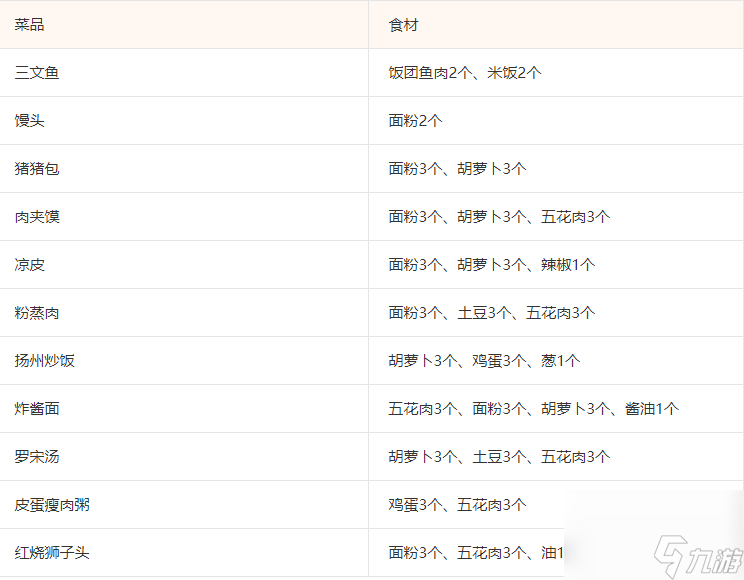Select the 猪猪包 dish name
Image resolution: width=744 pixels, height=580 pixels.
37,169
